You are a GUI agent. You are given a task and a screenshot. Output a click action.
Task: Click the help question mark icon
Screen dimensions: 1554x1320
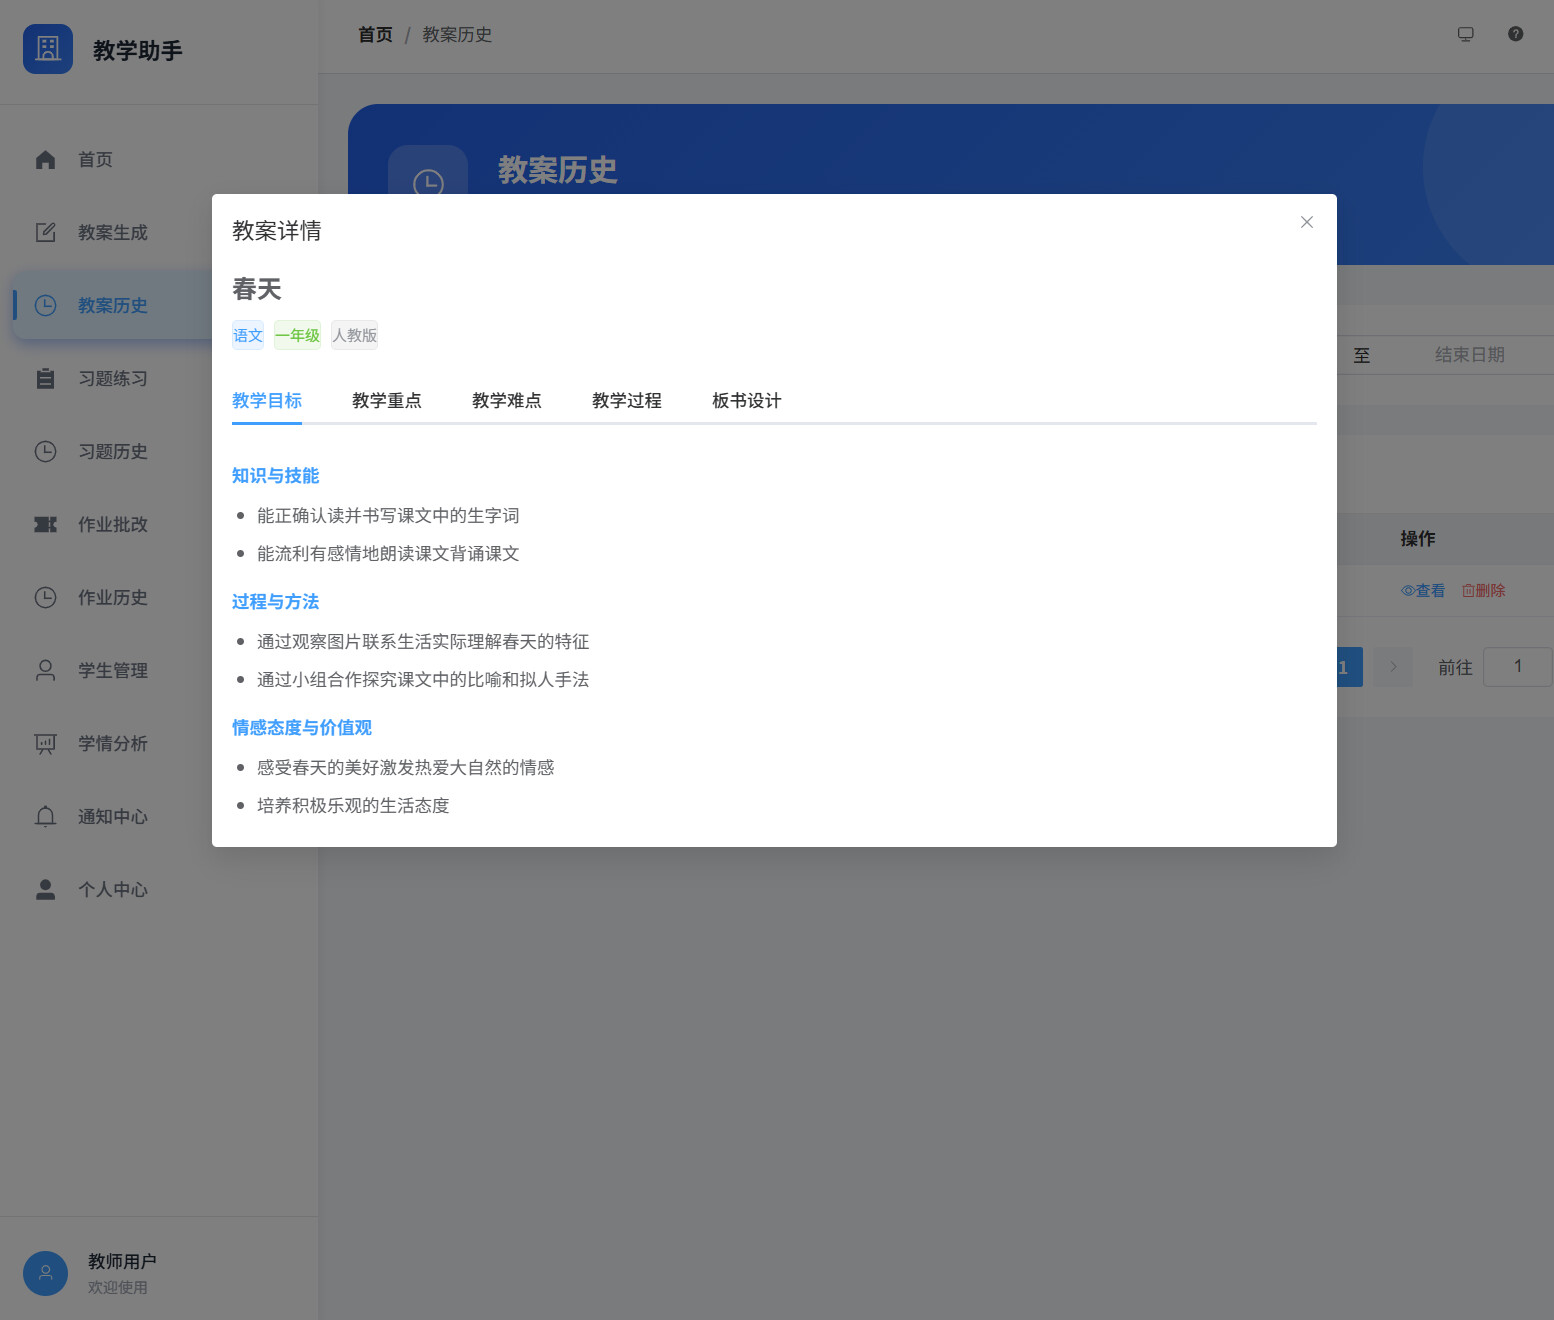click(1515, 34)
